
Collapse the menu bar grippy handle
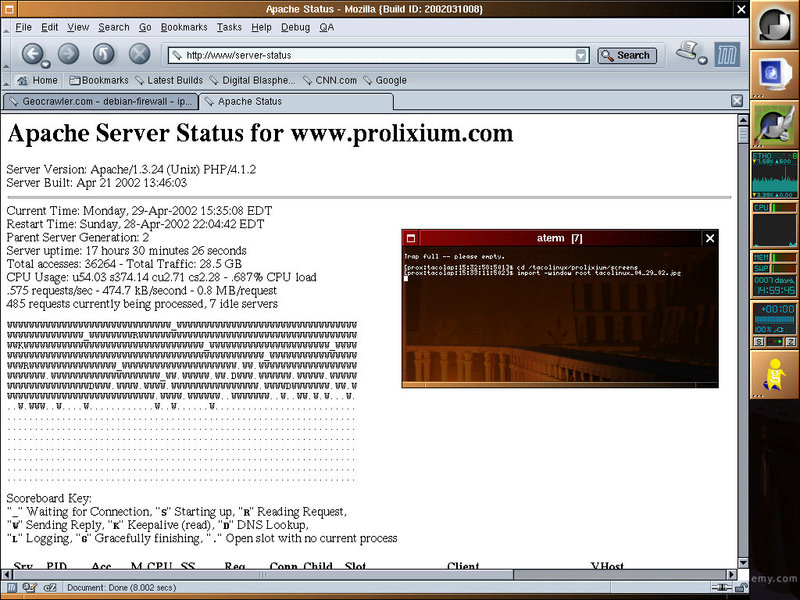(x=6, y=28)
